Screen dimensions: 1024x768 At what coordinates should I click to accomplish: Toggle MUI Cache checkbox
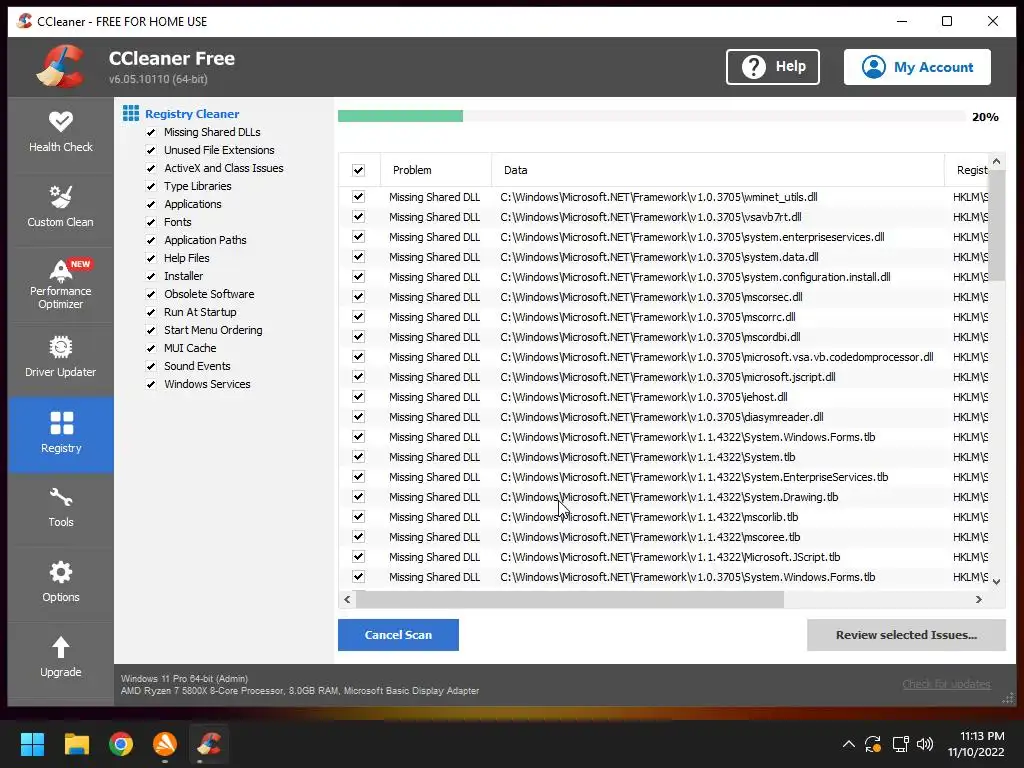point(151,348)
